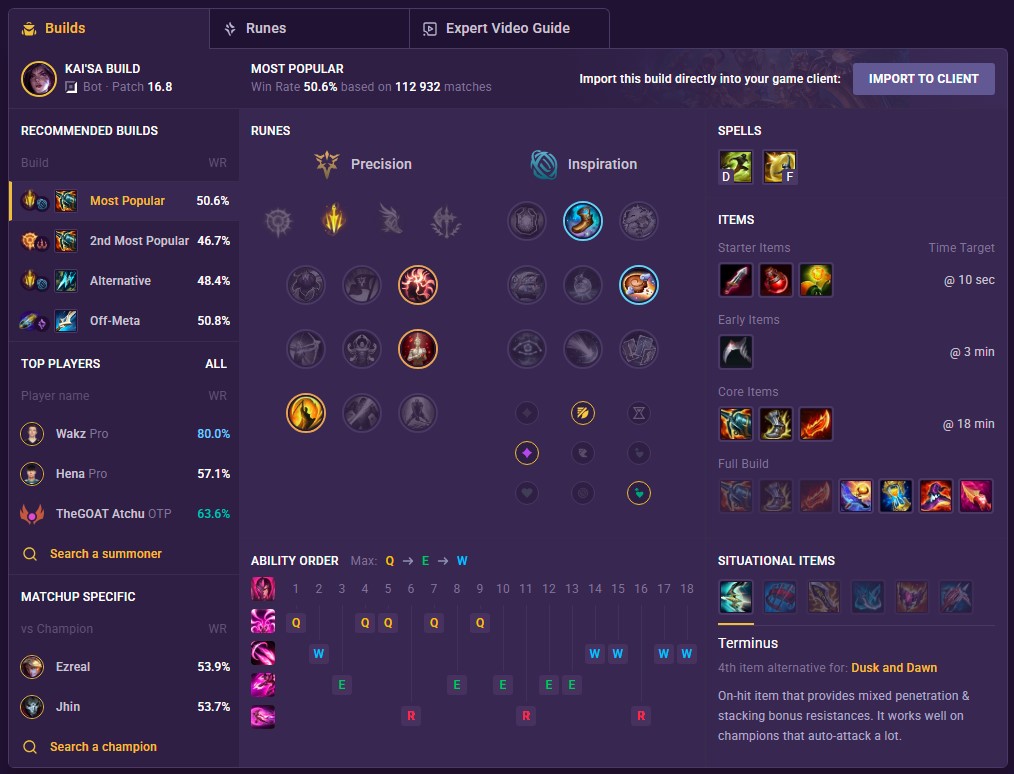1014x774 pixels.
Task: Click the Coup de Grace rune icon
Action: 306,413
